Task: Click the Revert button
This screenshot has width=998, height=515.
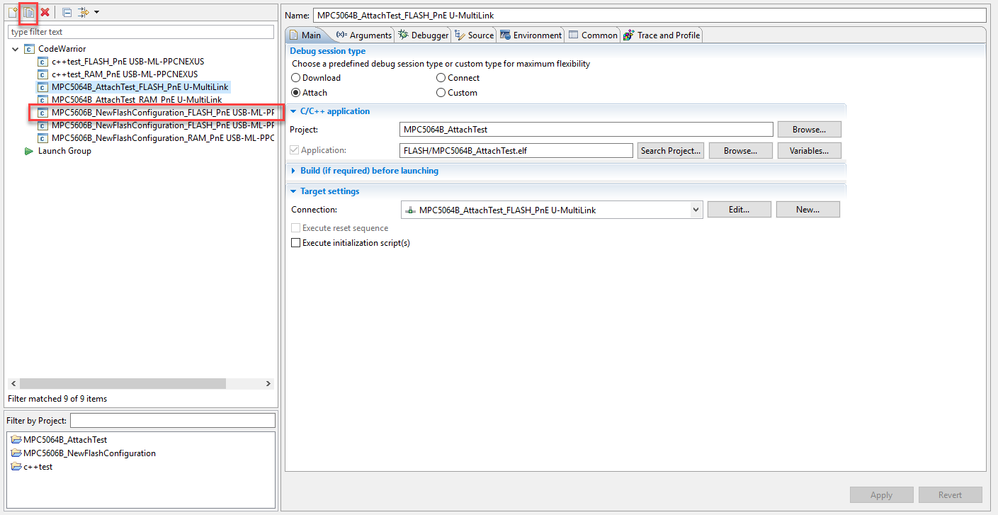Action: [x=950, y=495]
